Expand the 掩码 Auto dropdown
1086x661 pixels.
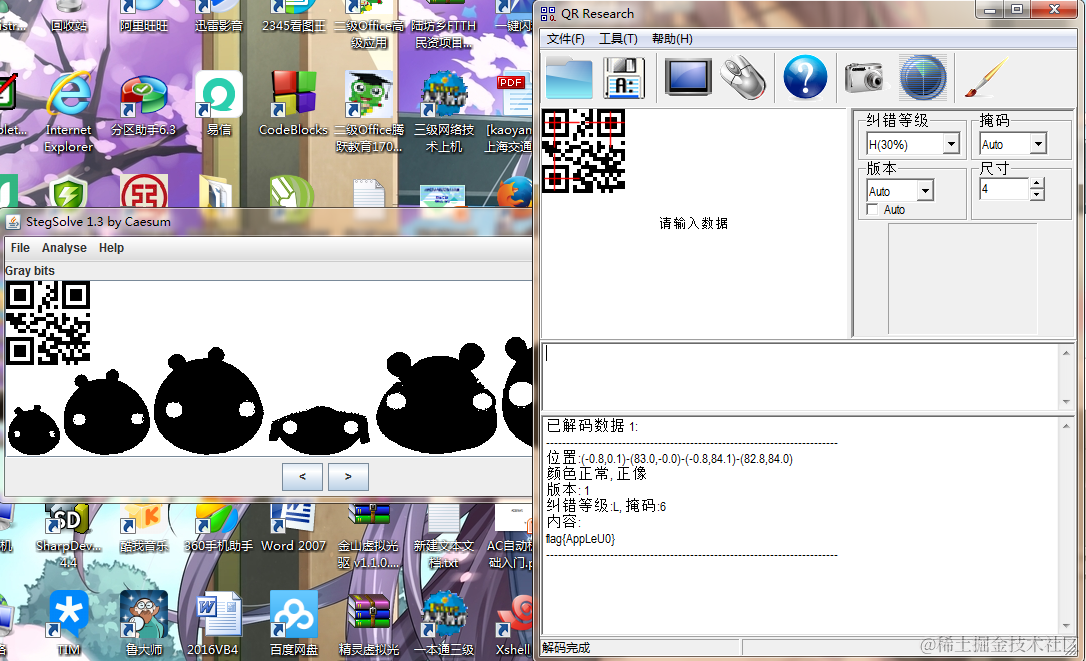(x=1038, y=144)
